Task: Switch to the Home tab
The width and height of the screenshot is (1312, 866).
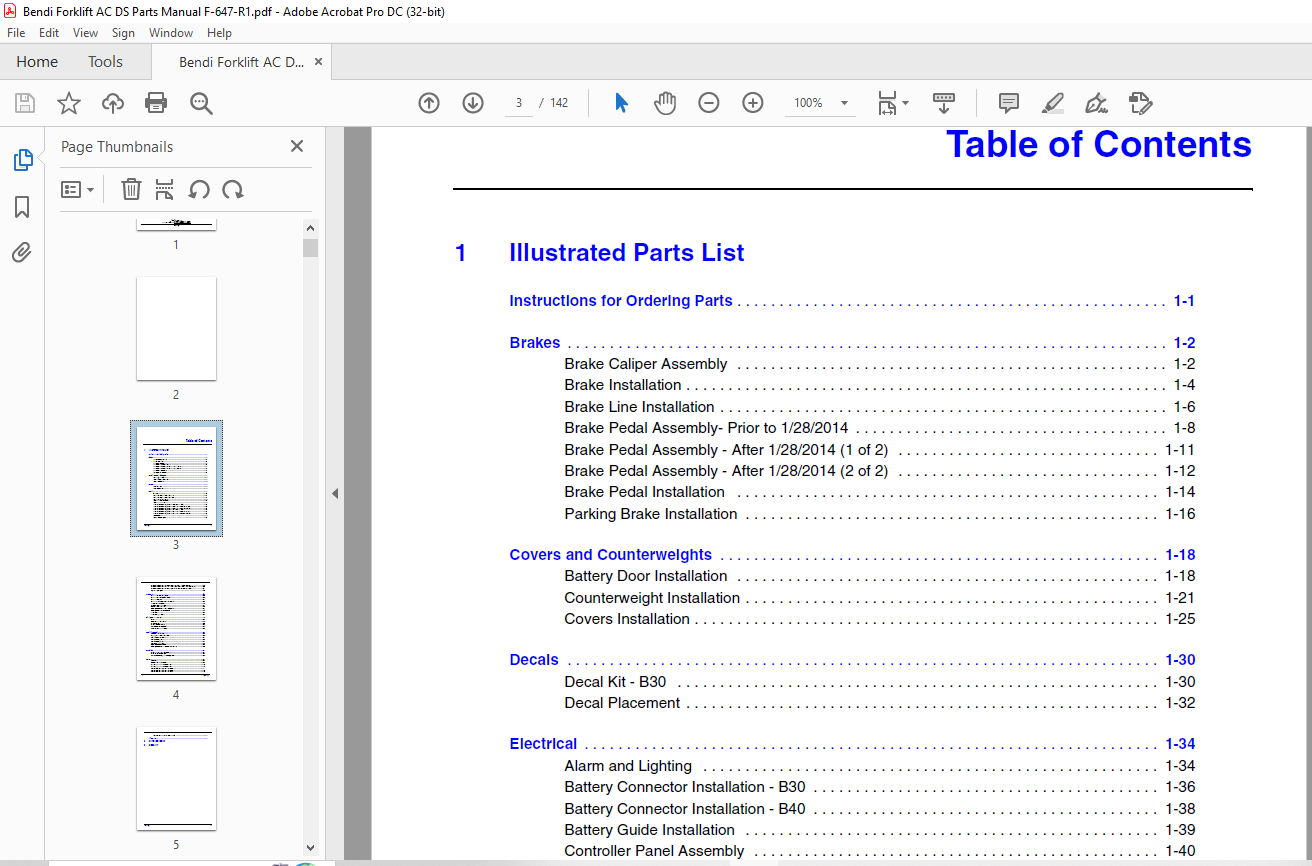Action: coord(37,62)
